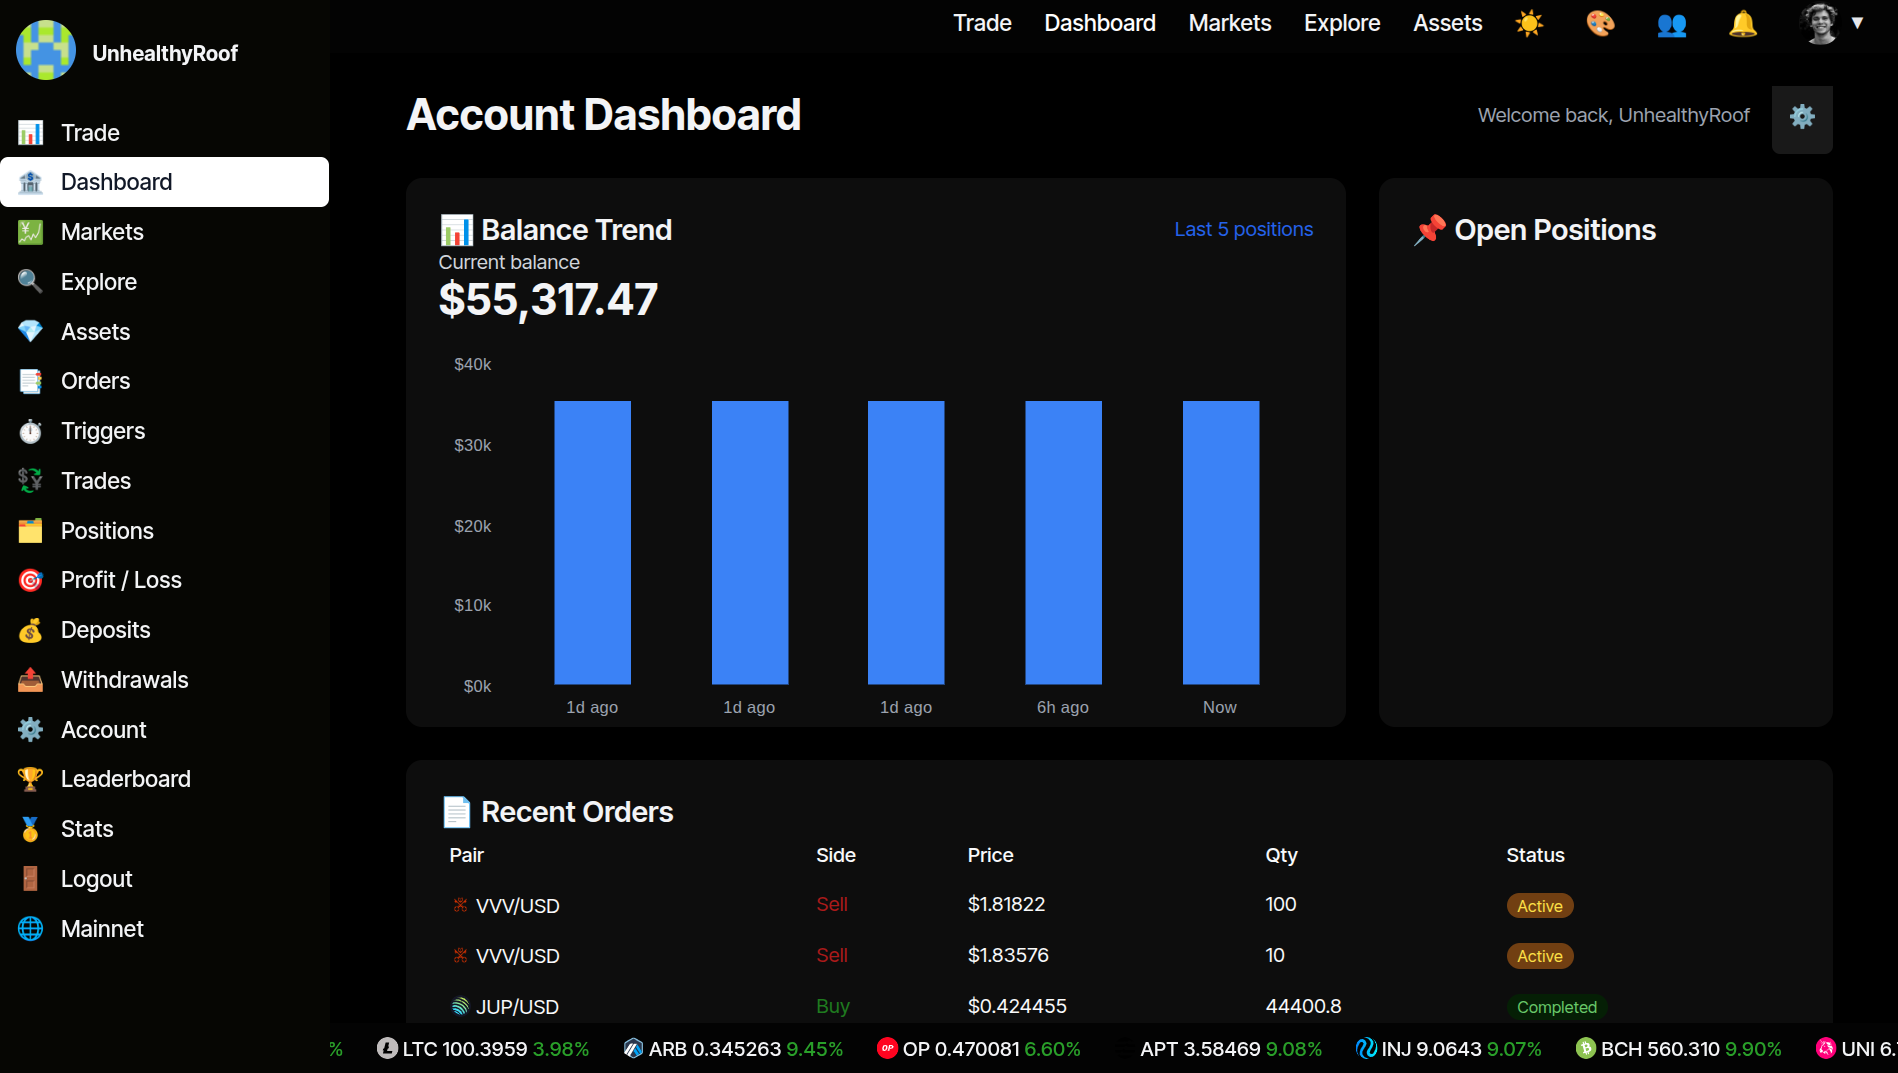Open notifications via the bell icon
The width and height of the screenshot is (1898, 1073).
1742,24
